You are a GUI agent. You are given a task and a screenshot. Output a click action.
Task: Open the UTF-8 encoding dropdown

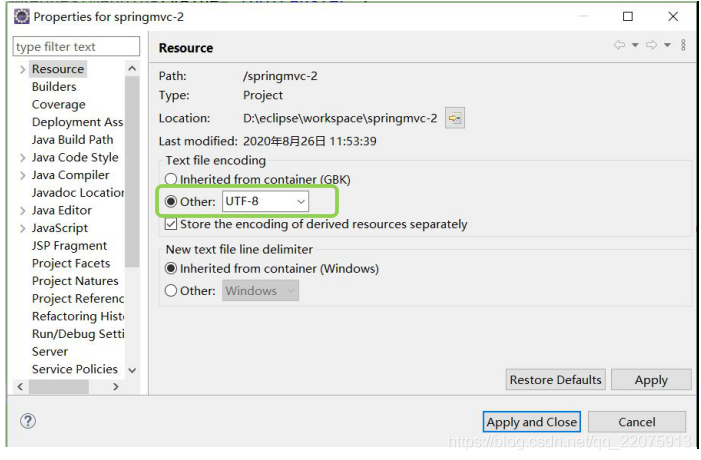click(265, 202)
